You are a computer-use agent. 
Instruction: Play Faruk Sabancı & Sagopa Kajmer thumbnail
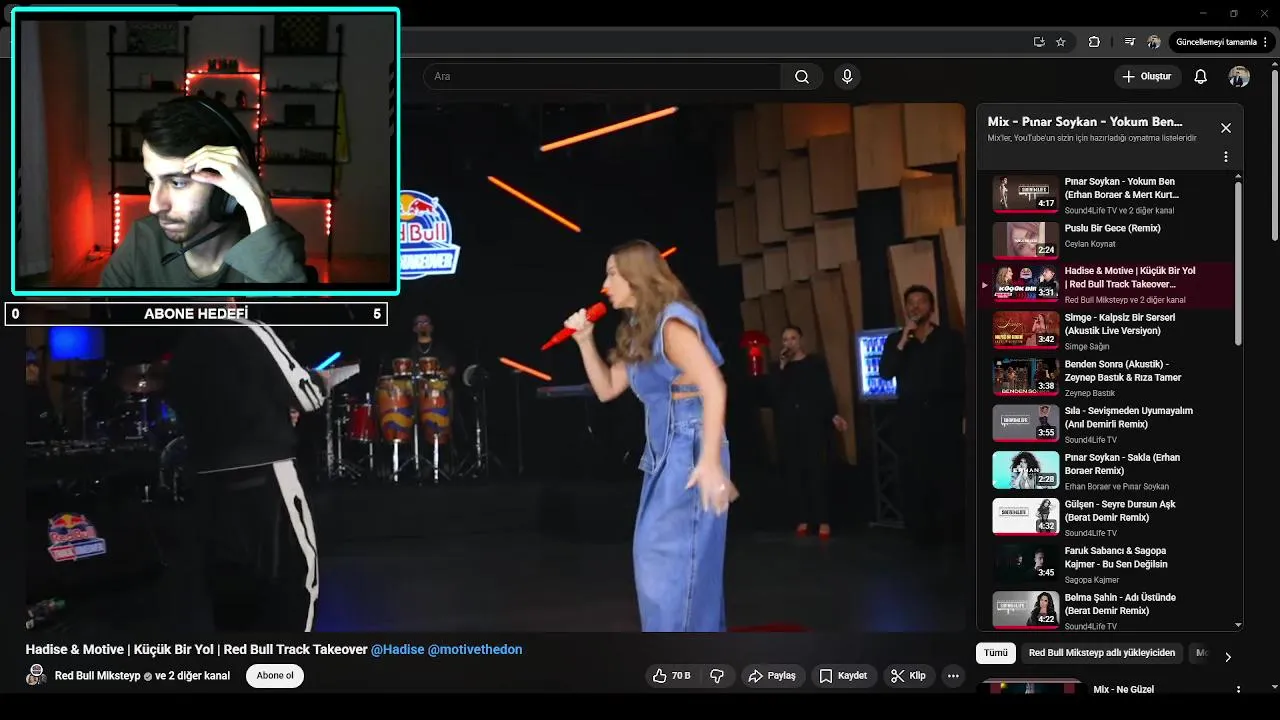(x=1025, y=563)
